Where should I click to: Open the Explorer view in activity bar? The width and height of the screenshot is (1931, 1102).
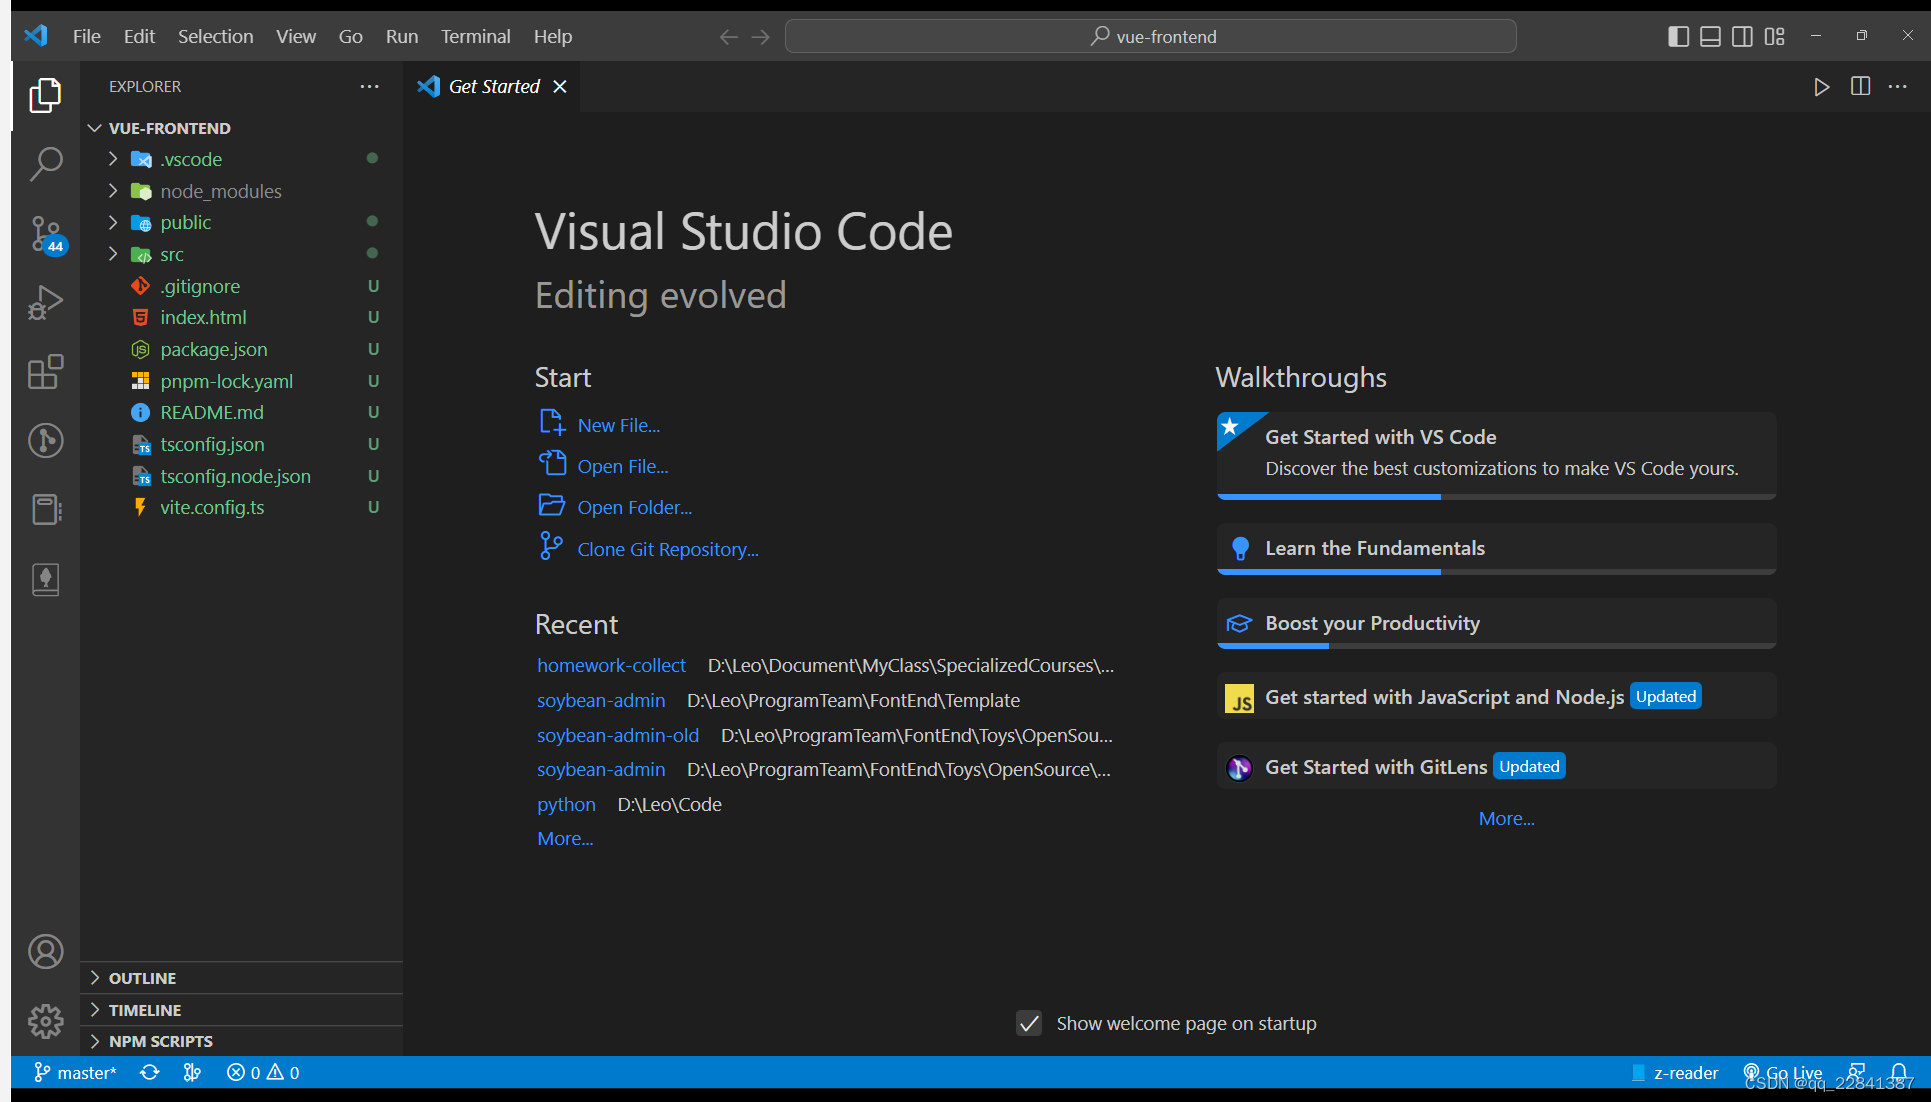click(45, 96)
